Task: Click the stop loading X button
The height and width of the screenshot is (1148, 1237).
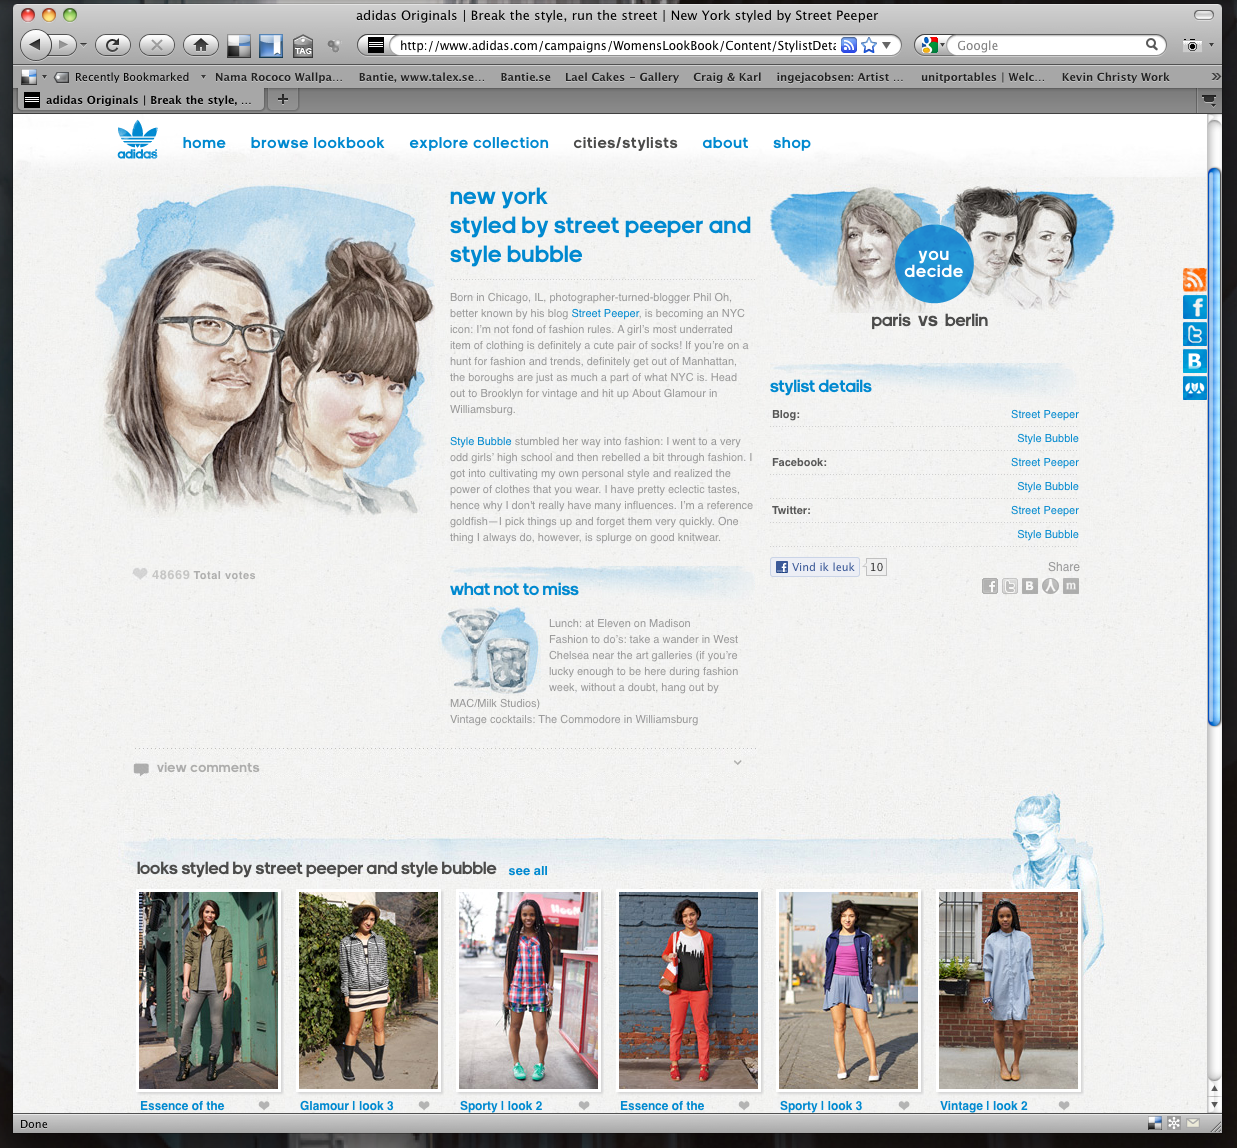Action: pos(157,45)
